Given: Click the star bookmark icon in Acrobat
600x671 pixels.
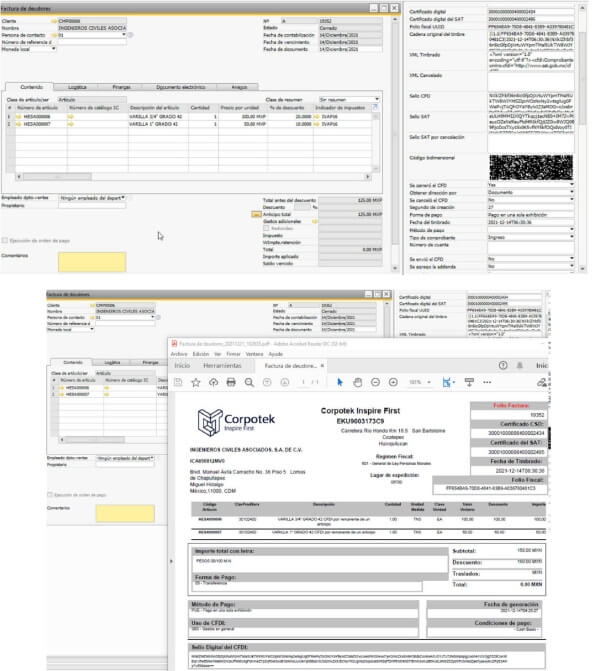Looking at the screenshot, I should point(196,382).
